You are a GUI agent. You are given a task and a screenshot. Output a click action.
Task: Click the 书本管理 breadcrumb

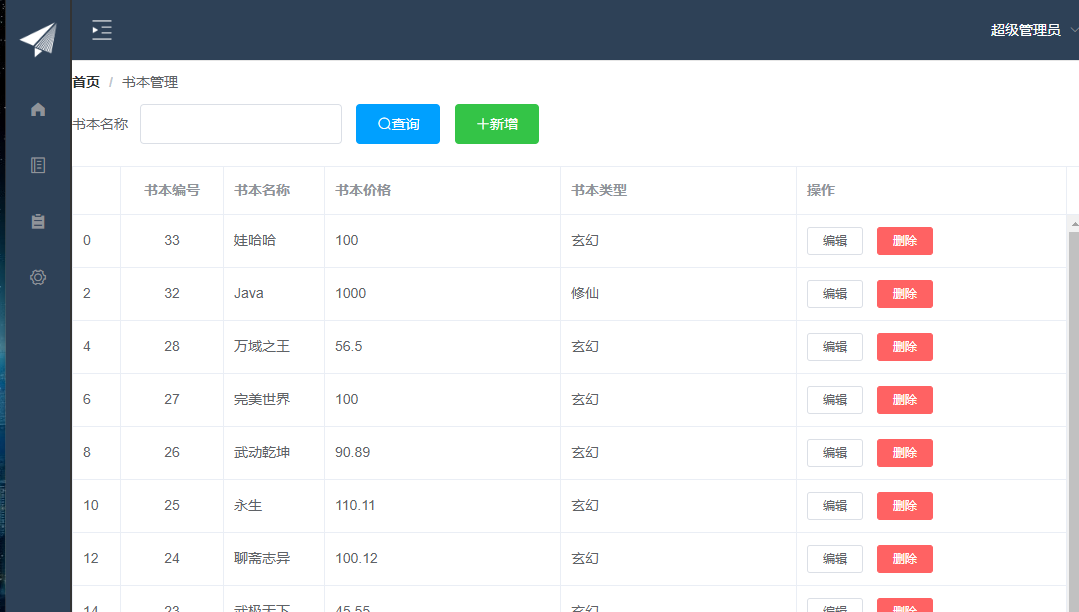pos(150,82)
